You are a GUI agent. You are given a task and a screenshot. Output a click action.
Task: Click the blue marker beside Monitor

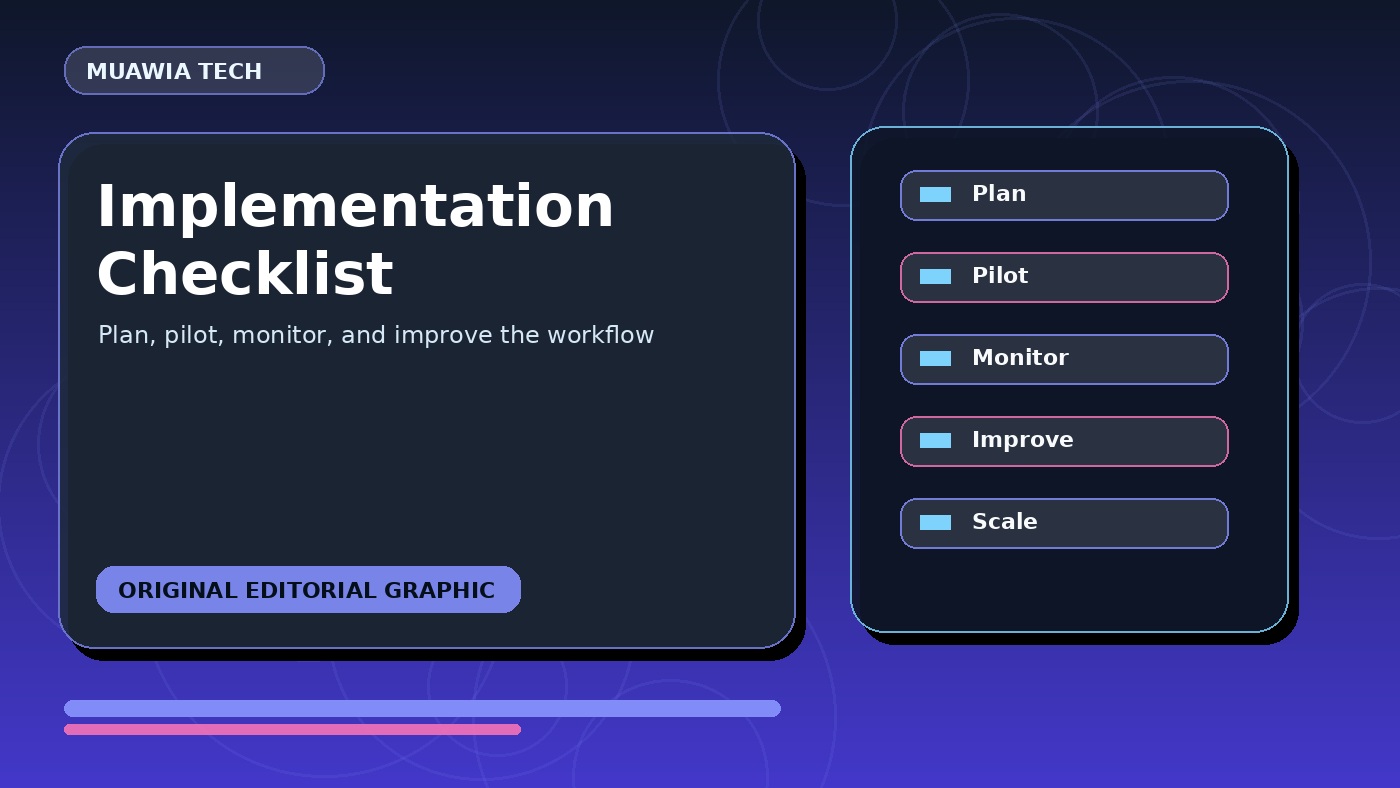935,359
